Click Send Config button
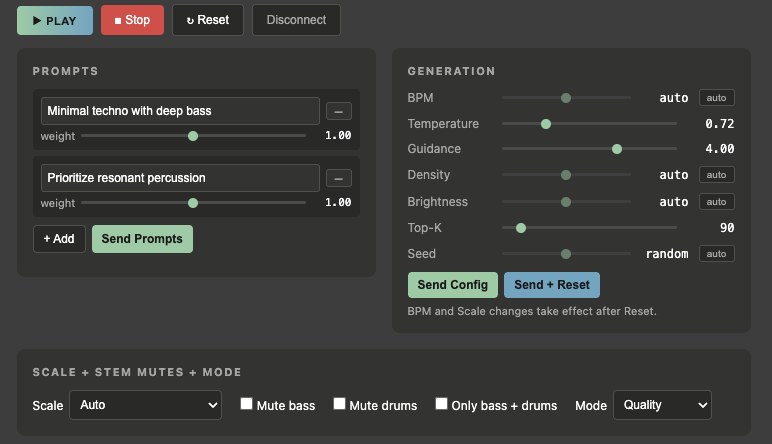The width and height of the screenshot is (772, 444). point(452,285)
